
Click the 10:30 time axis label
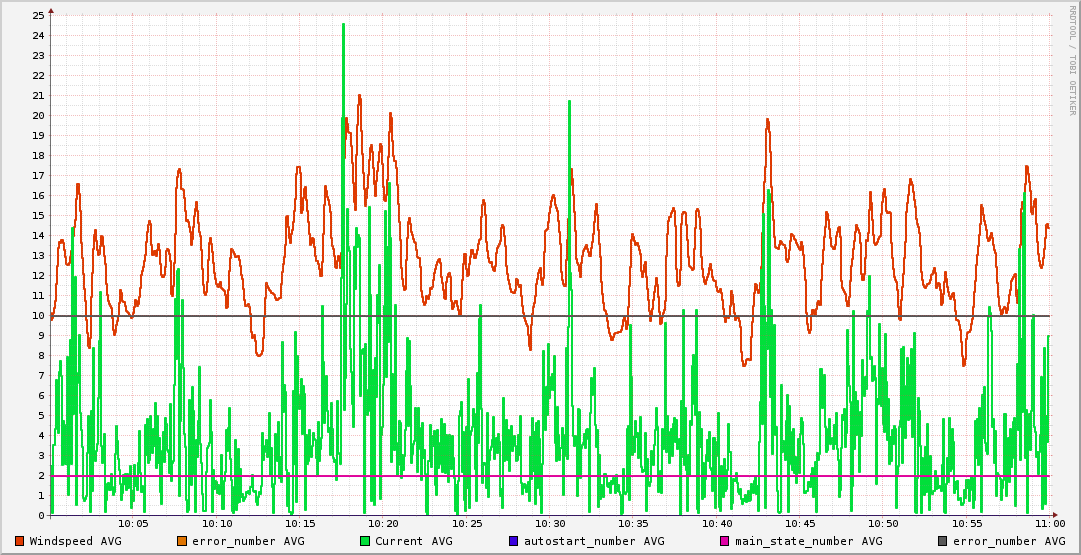pos(550,524)
